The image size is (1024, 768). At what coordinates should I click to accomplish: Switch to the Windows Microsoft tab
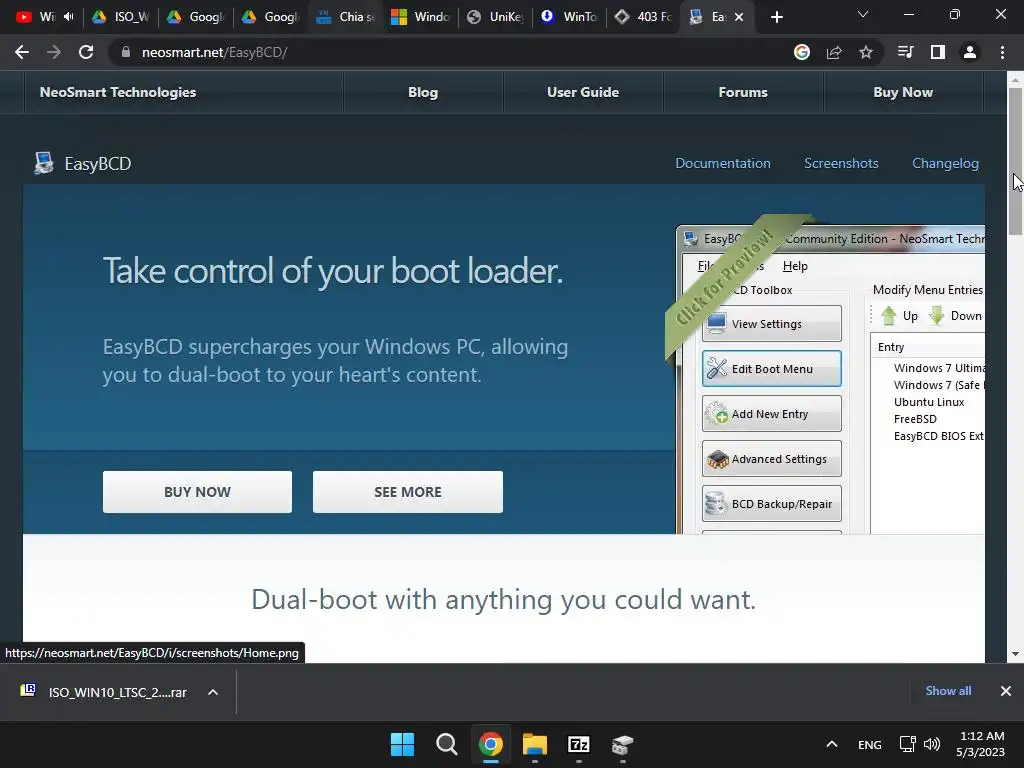(420, 17)
